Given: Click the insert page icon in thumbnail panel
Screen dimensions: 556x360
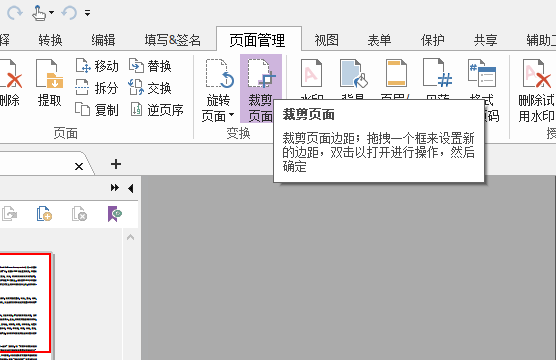Looking at the screenshot, I should click(44, 214).
